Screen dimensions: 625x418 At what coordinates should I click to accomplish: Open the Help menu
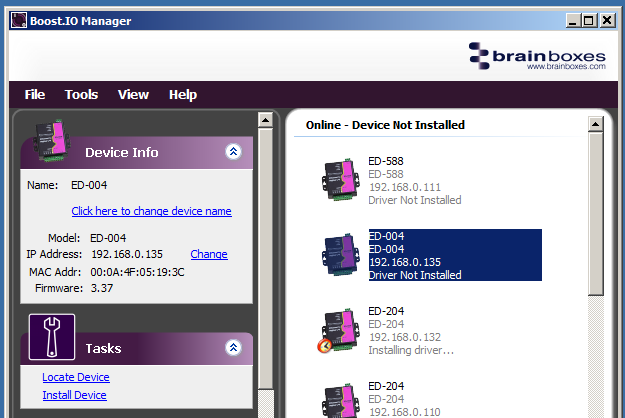[x=183, y=95]
